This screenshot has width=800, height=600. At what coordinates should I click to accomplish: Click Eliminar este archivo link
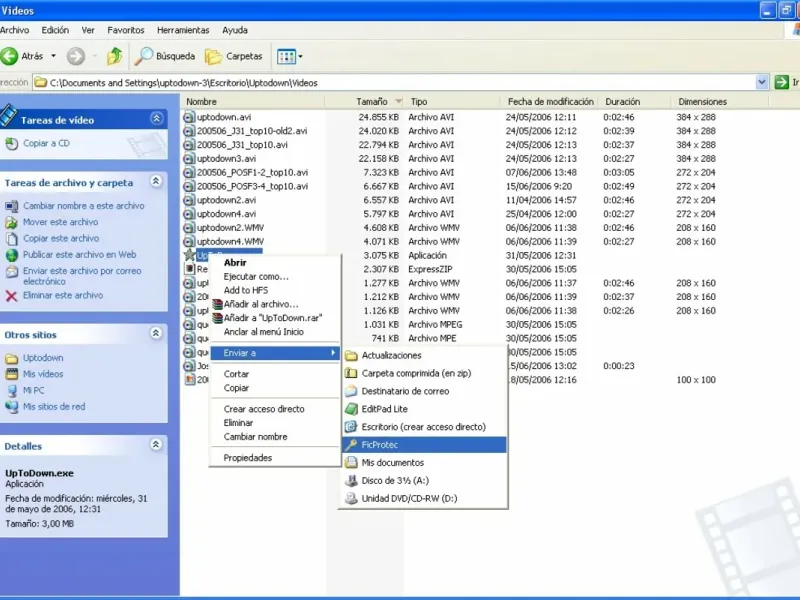62,296
